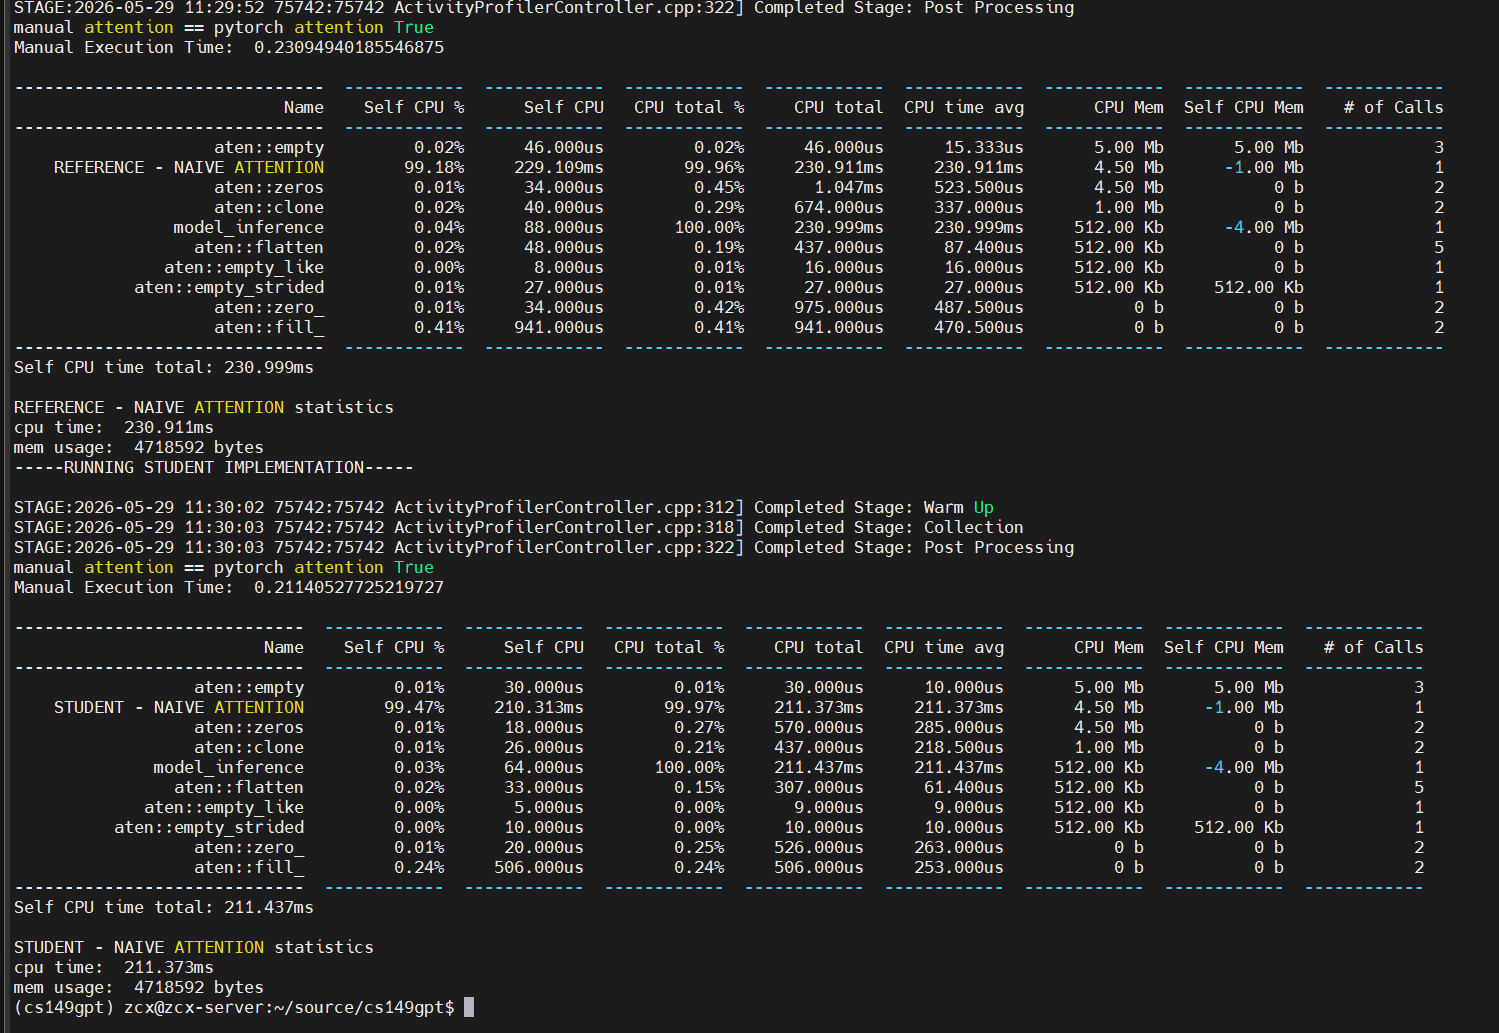Click 'mem usage: 4718592 bytes' under student statistics
The height and width of the screenshot is (1033, 1499).
tap(139, 987)
